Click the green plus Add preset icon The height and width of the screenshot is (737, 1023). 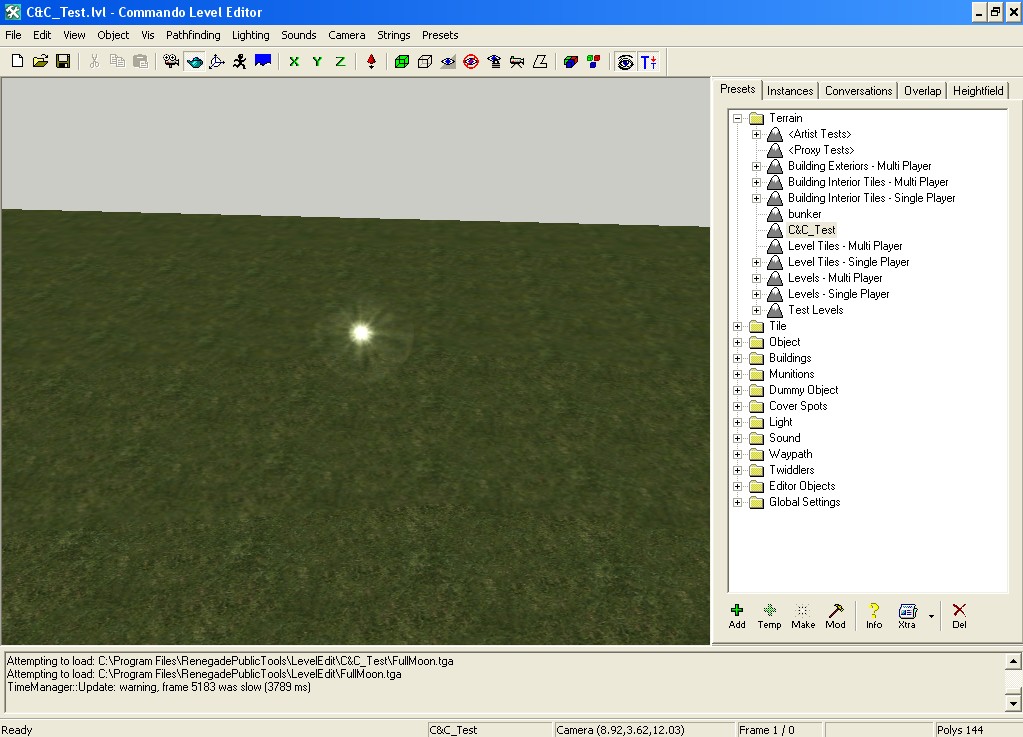pos(737,615)
